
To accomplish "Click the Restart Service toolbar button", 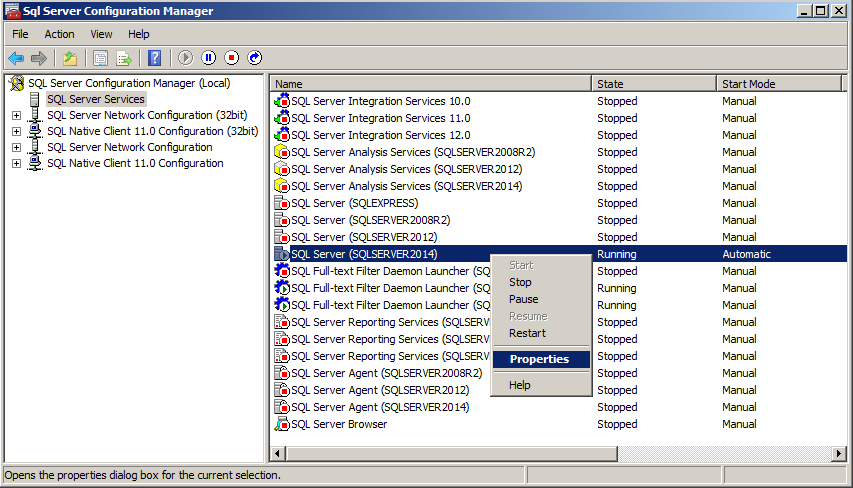I will [x=255, y=58].
